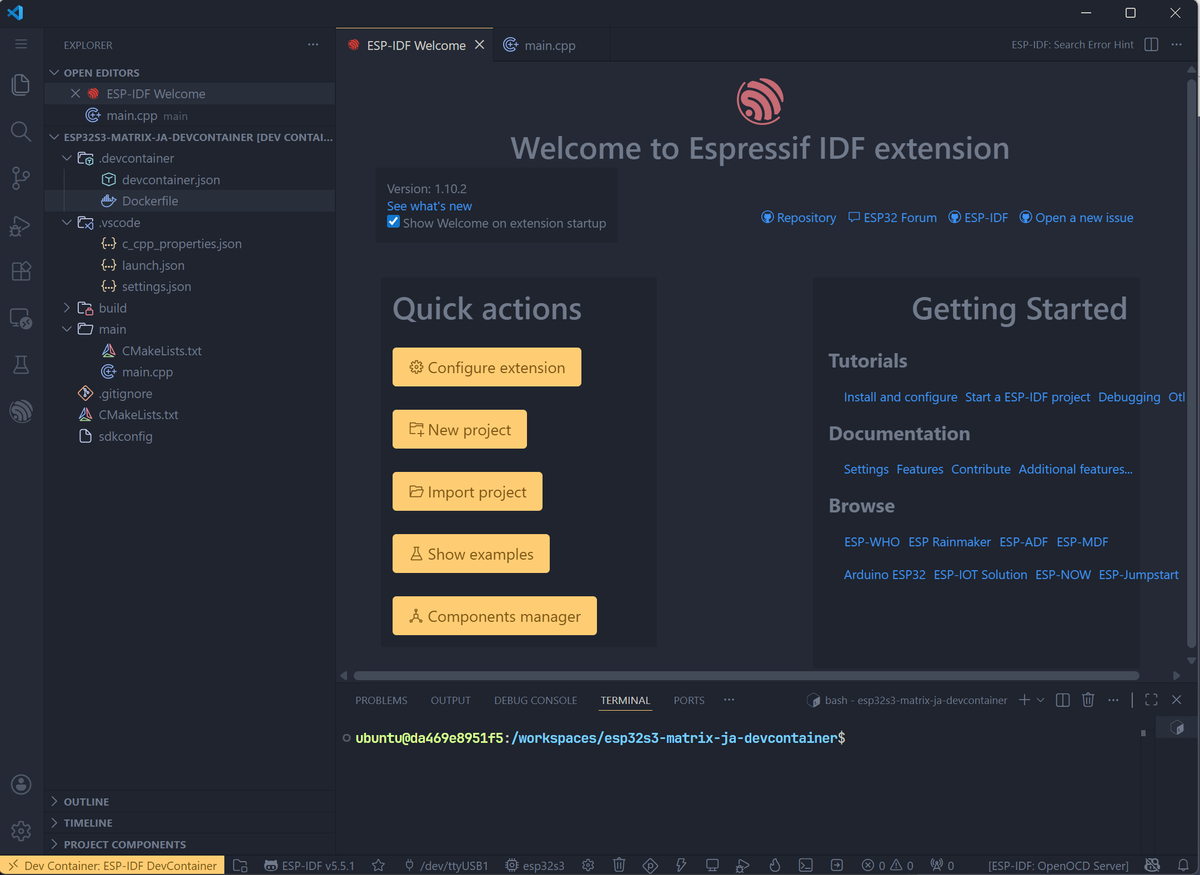Viewport: 1200px width, 875px height.
Task: Run ESP-IDF full clean from status bar
Action: click(619, 865)
